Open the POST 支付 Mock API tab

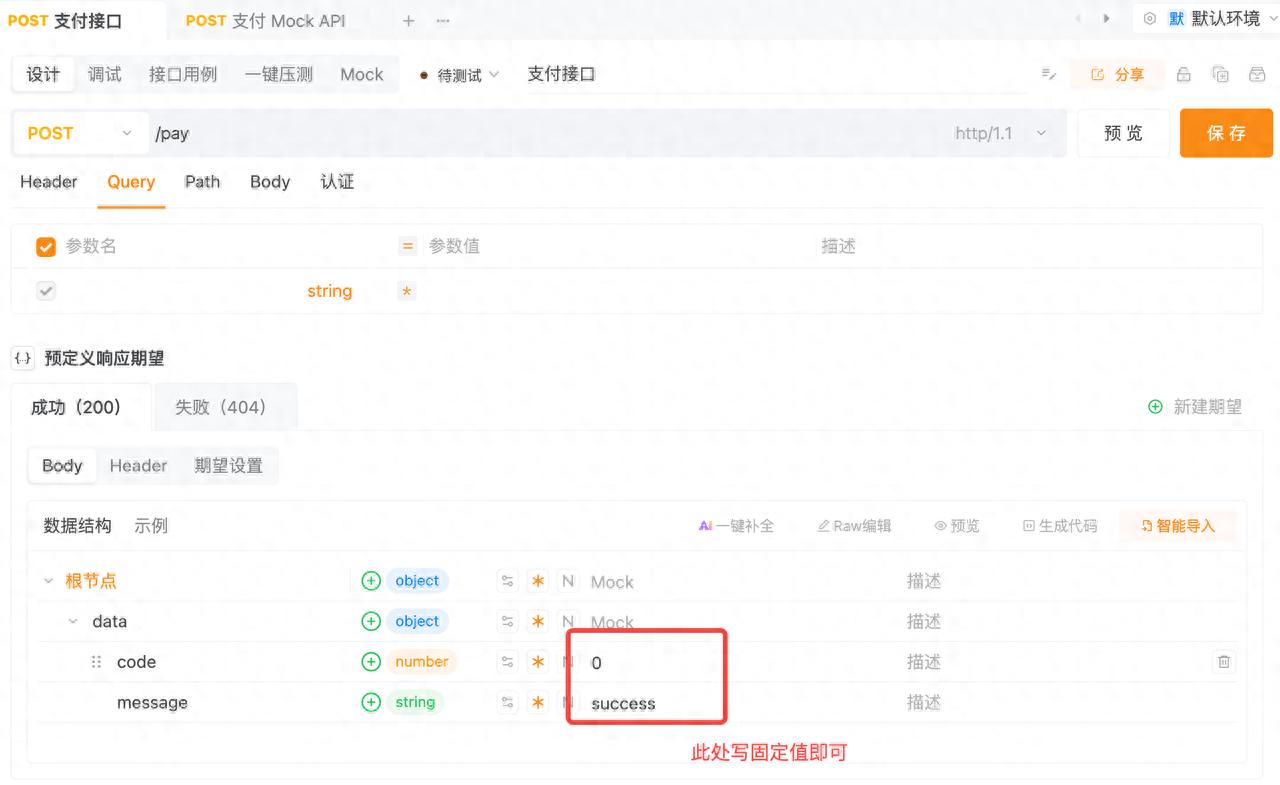click(265, 20)
